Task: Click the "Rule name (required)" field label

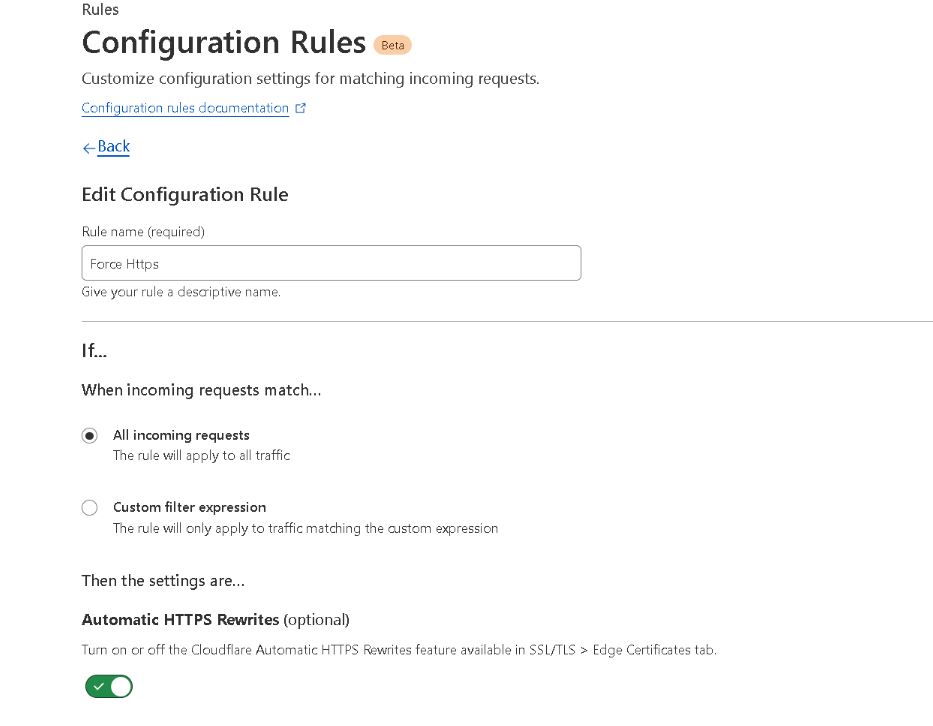Action: (x=143, y=231)
